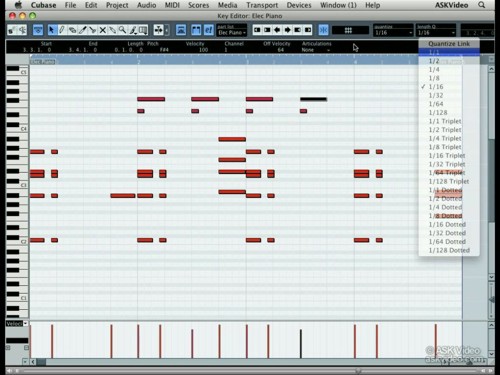Toggle the Solo Editor button

[x=12, y=30]
